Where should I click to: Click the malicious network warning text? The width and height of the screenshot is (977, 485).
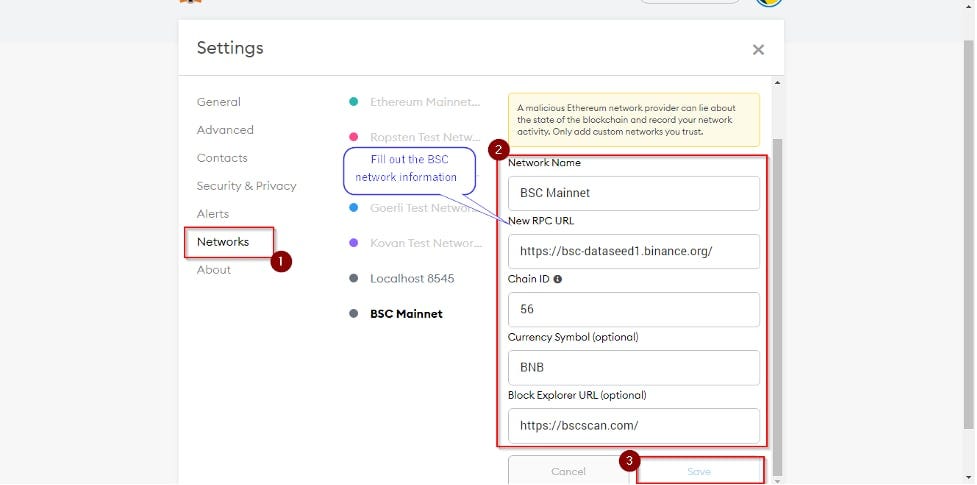coord(625,120)
